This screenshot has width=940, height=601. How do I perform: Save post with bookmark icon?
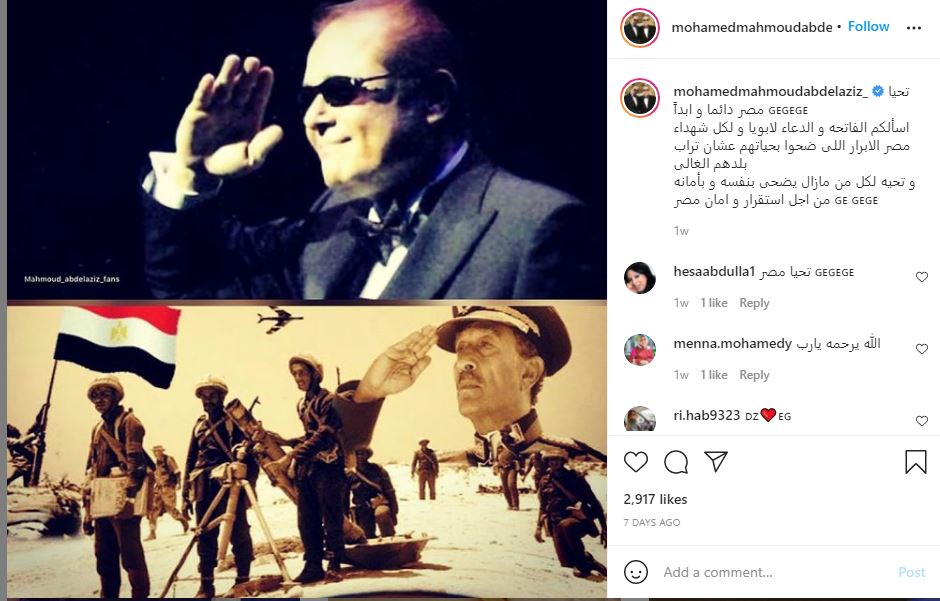(915, 462)
